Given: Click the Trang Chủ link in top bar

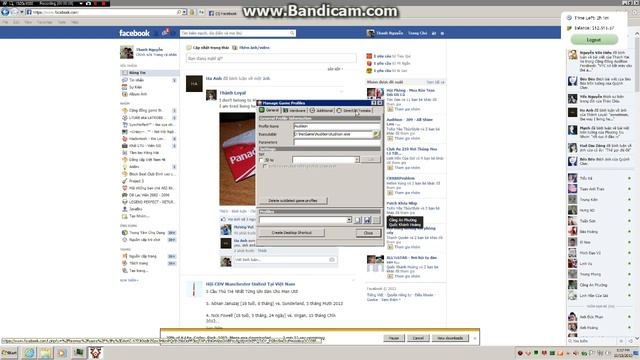Looking at the screenshot, I should (418, 33).
